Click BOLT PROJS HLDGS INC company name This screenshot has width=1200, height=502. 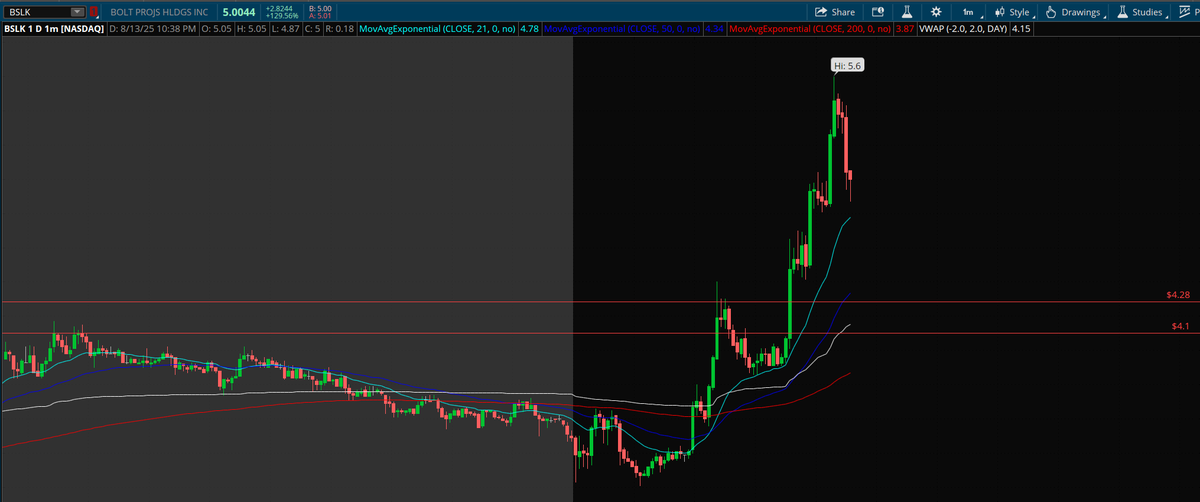160,12
